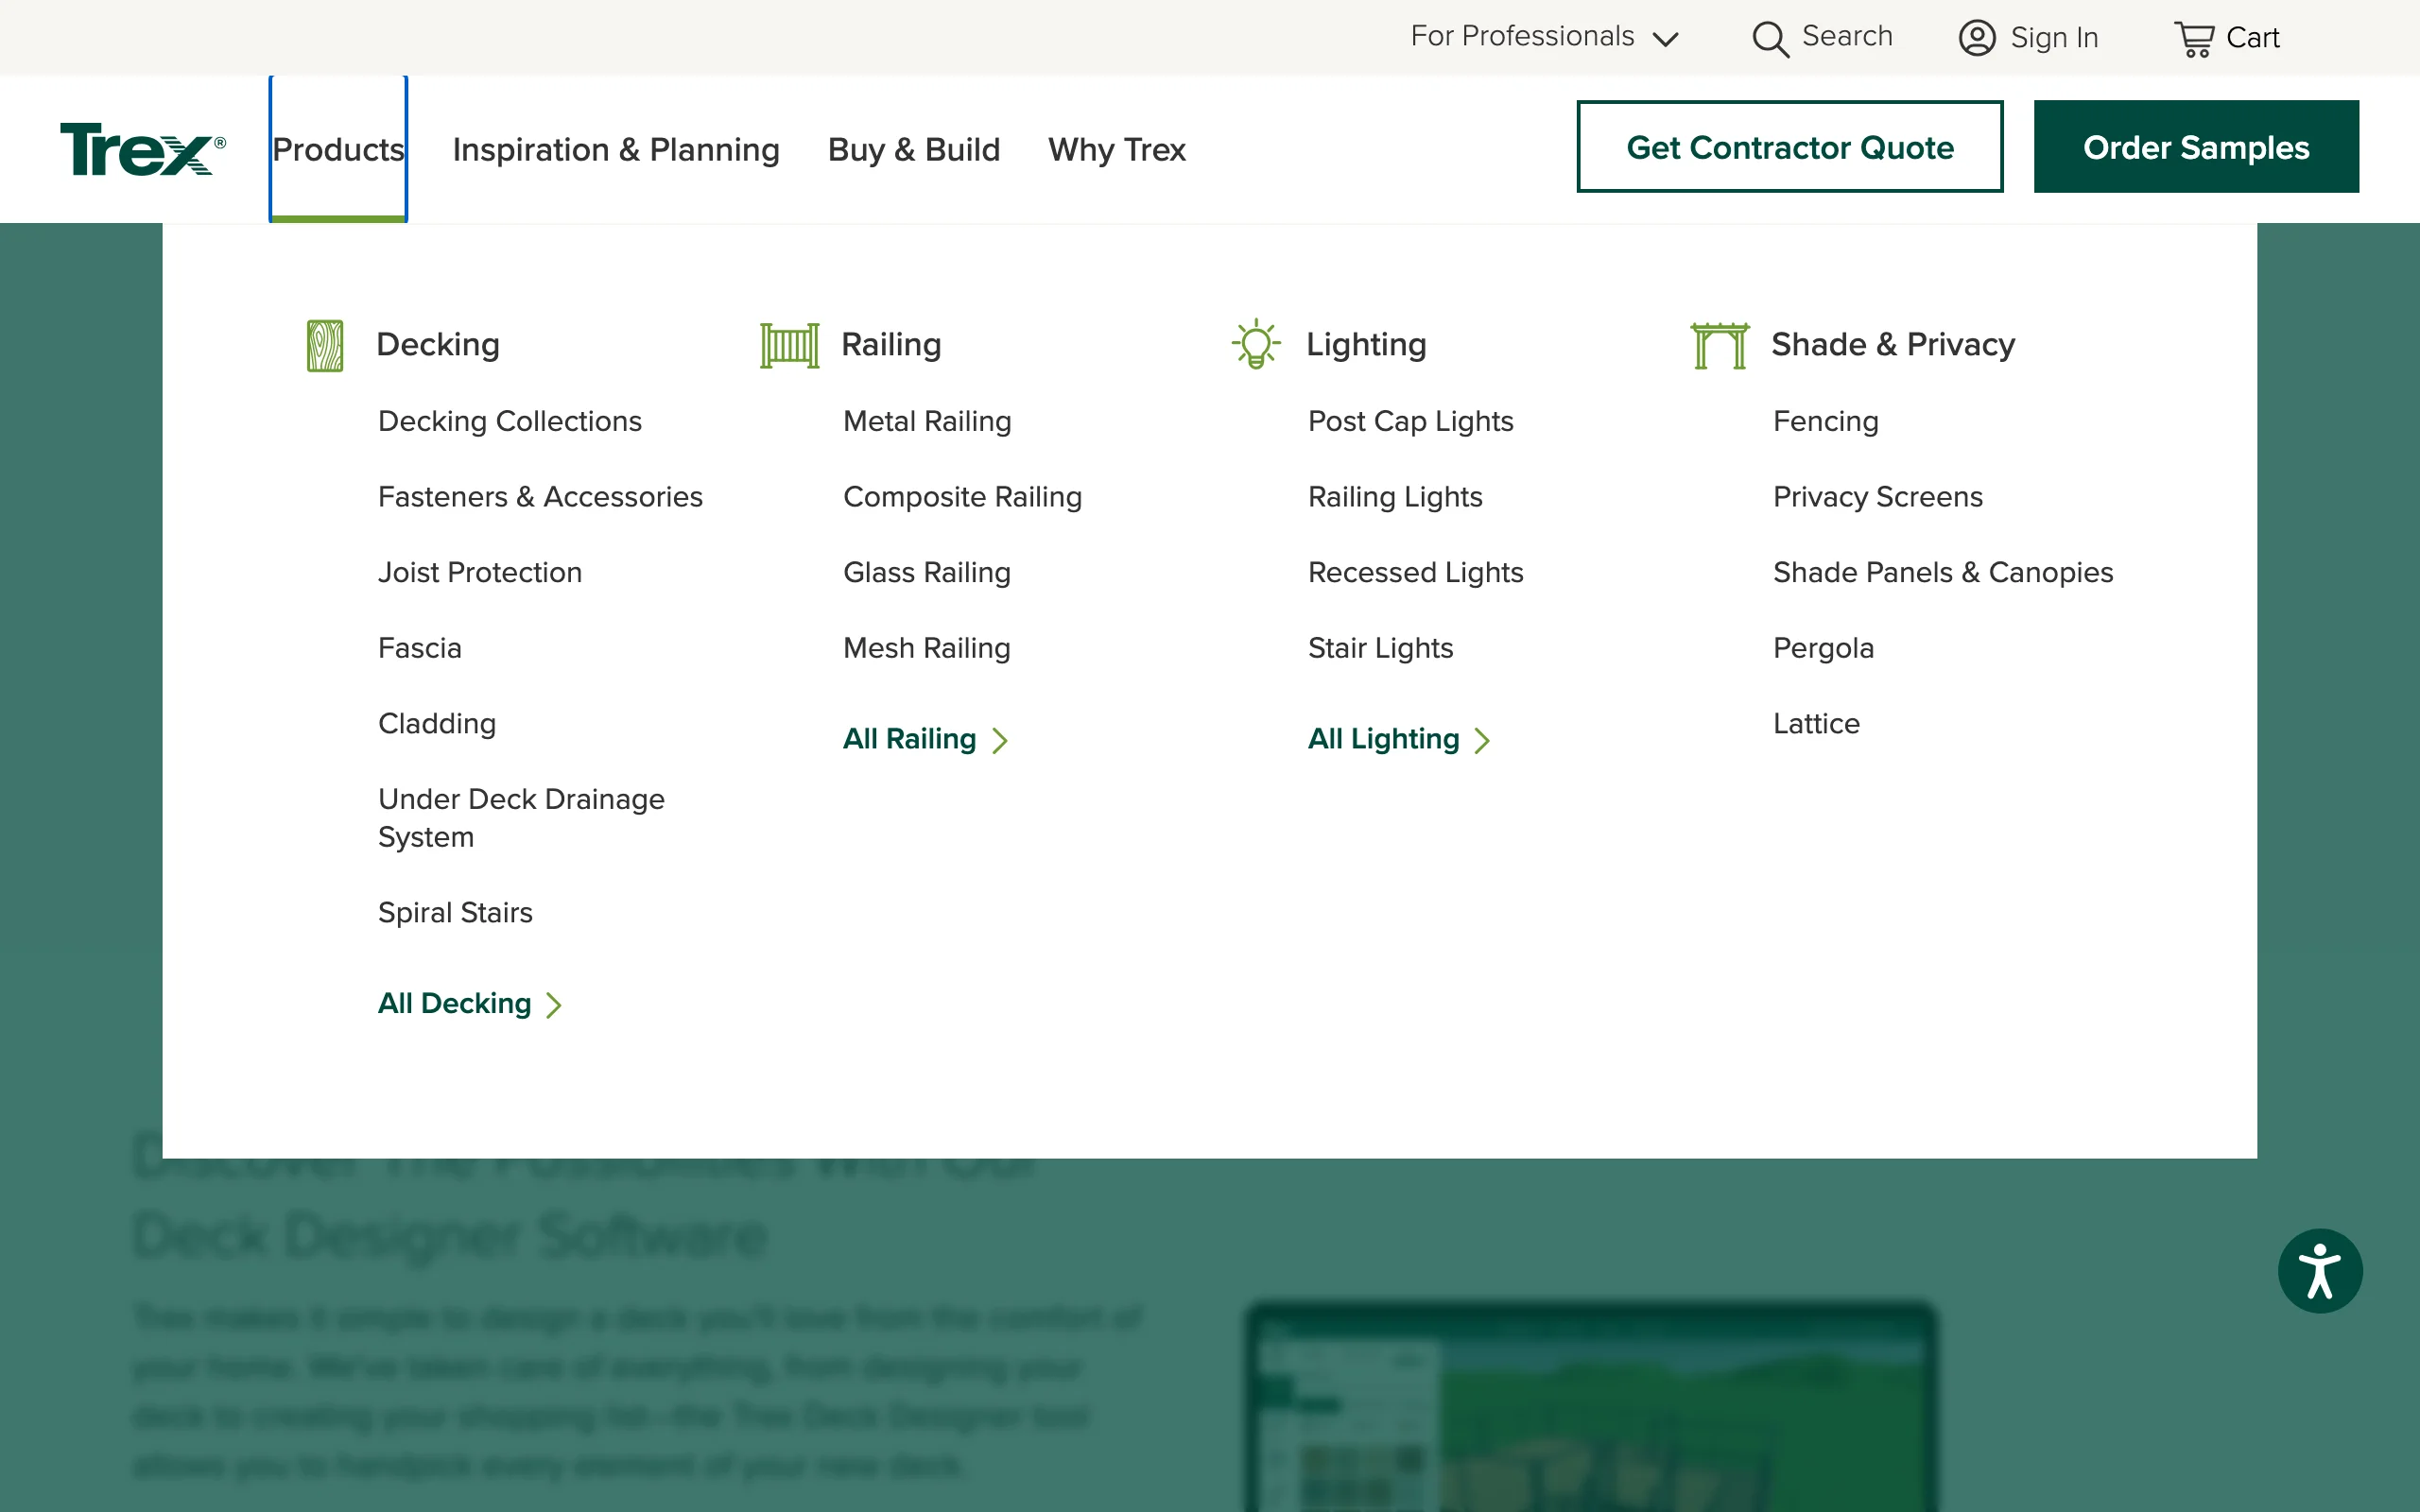Click the Cart text link
Image resolution: width=2420 pixels, height=1512 pixels.
click(x=2252, y=38)
